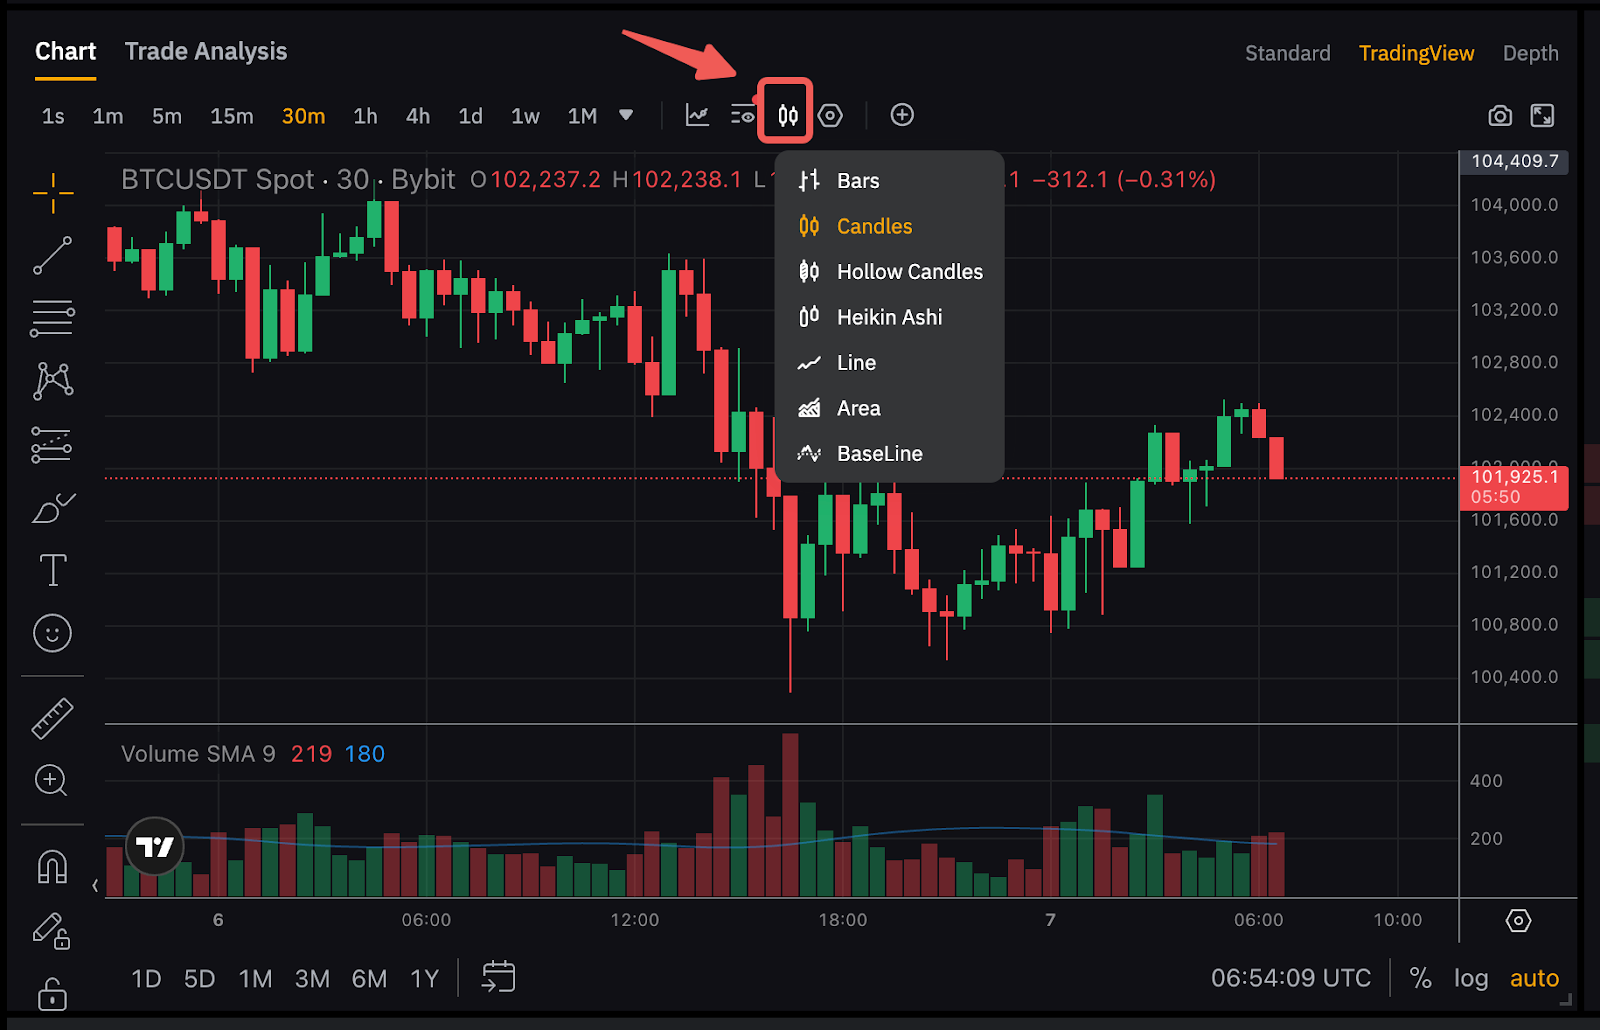Image resolution: width=1600 pixels, height=1030 pixels.
Task: Open the candle chart type dropdown
Action: [x=787, y=116]
